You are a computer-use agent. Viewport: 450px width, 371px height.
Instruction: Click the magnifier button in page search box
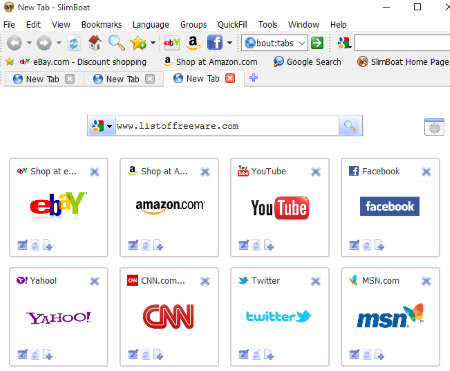click(x=350, y=126)
